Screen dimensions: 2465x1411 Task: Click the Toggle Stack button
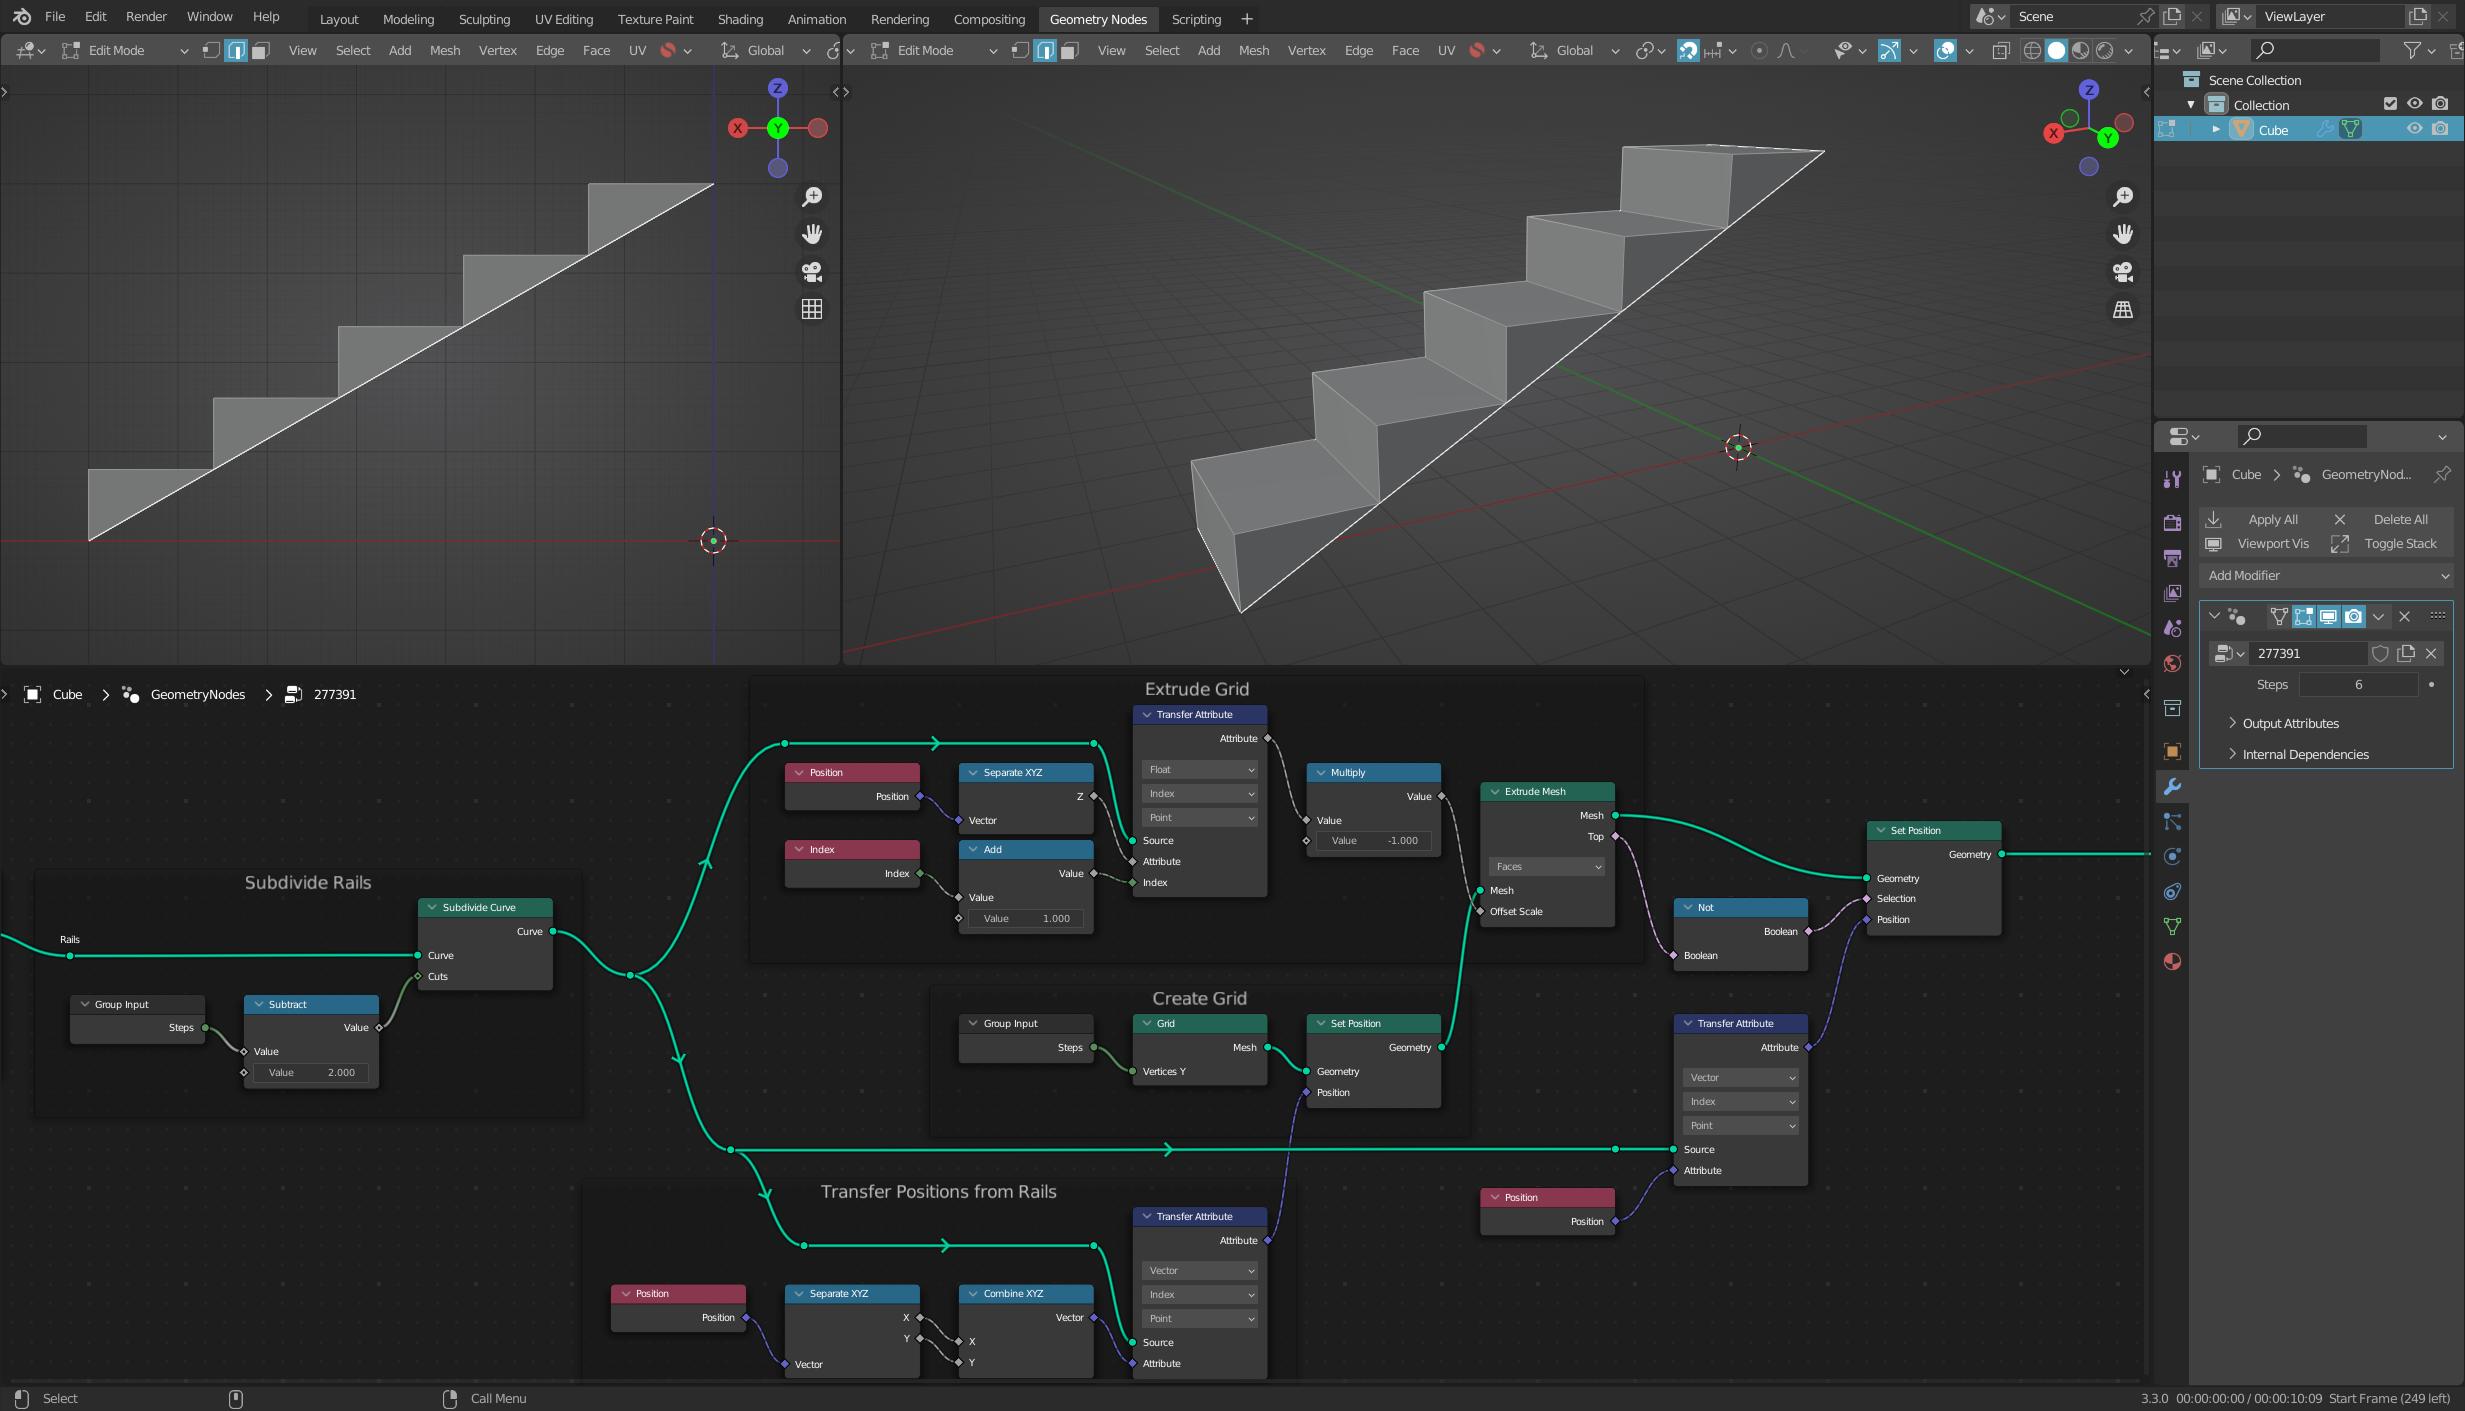pos(2399,543)
